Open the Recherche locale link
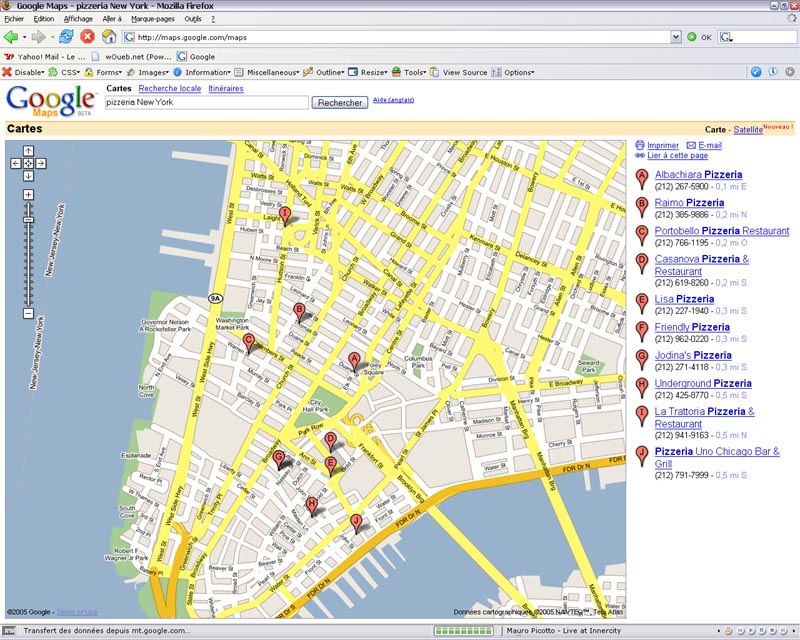Viewport: 800px width, 640px height. point(170,88)
